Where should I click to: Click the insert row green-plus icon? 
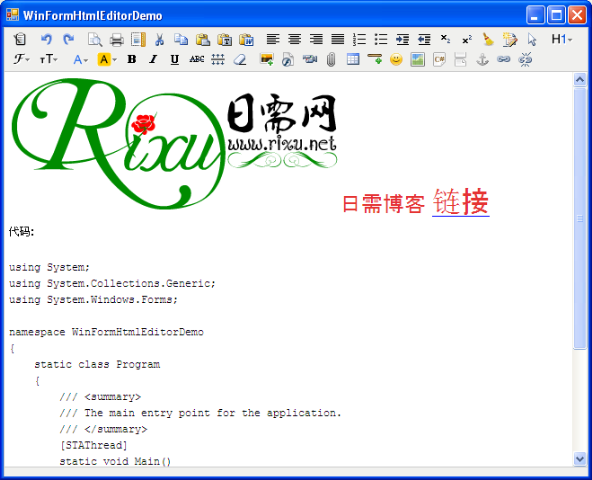click(x=375, y=59)
